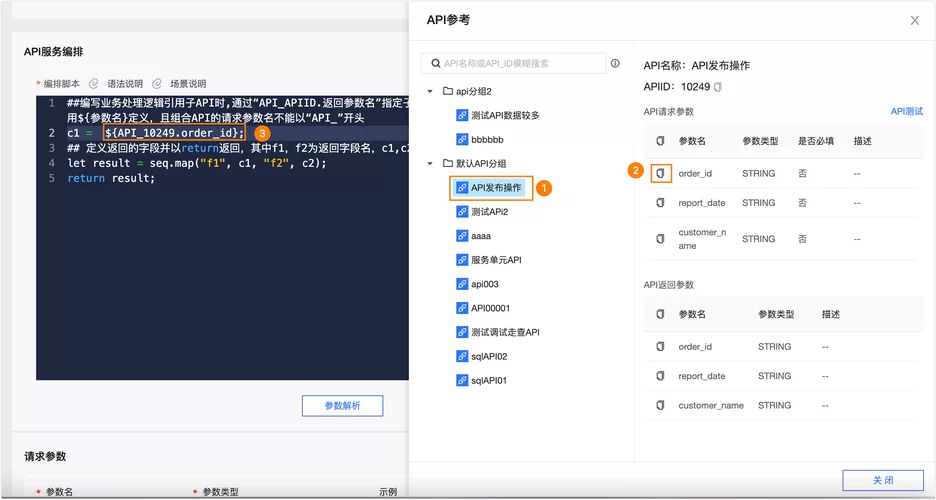936x500 pixels.
Task: Click copy icon in request parameters header
Action: click(660, 141)
